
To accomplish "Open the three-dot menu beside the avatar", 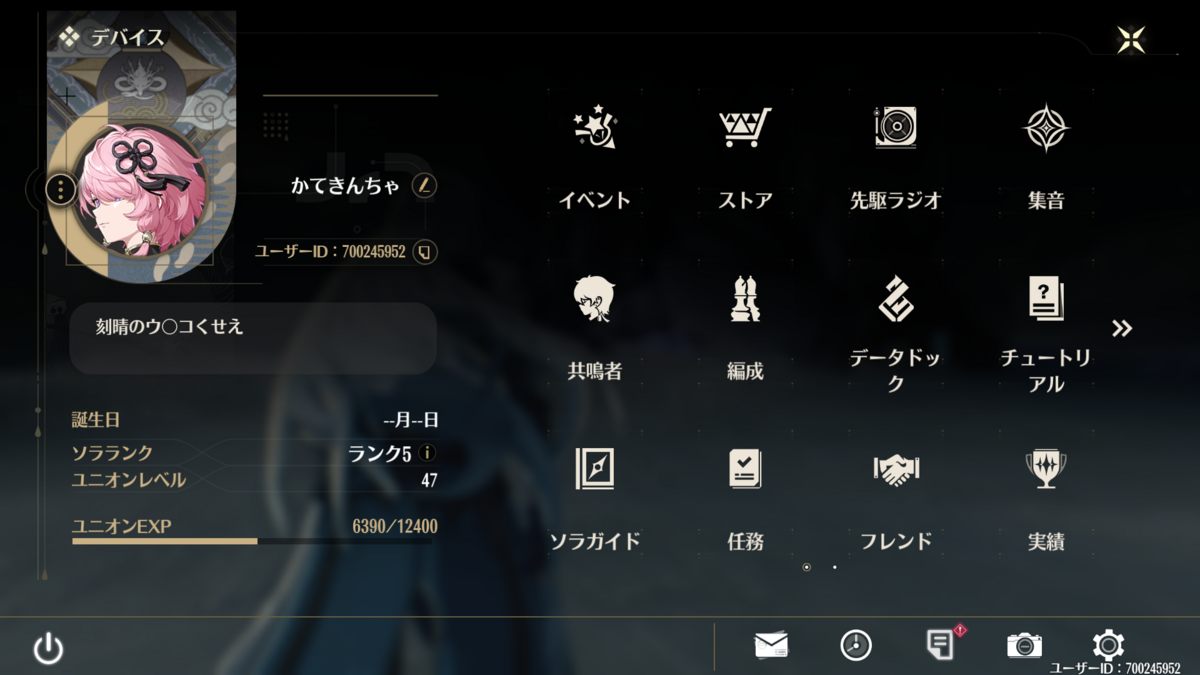I will [x=61, y=188].
